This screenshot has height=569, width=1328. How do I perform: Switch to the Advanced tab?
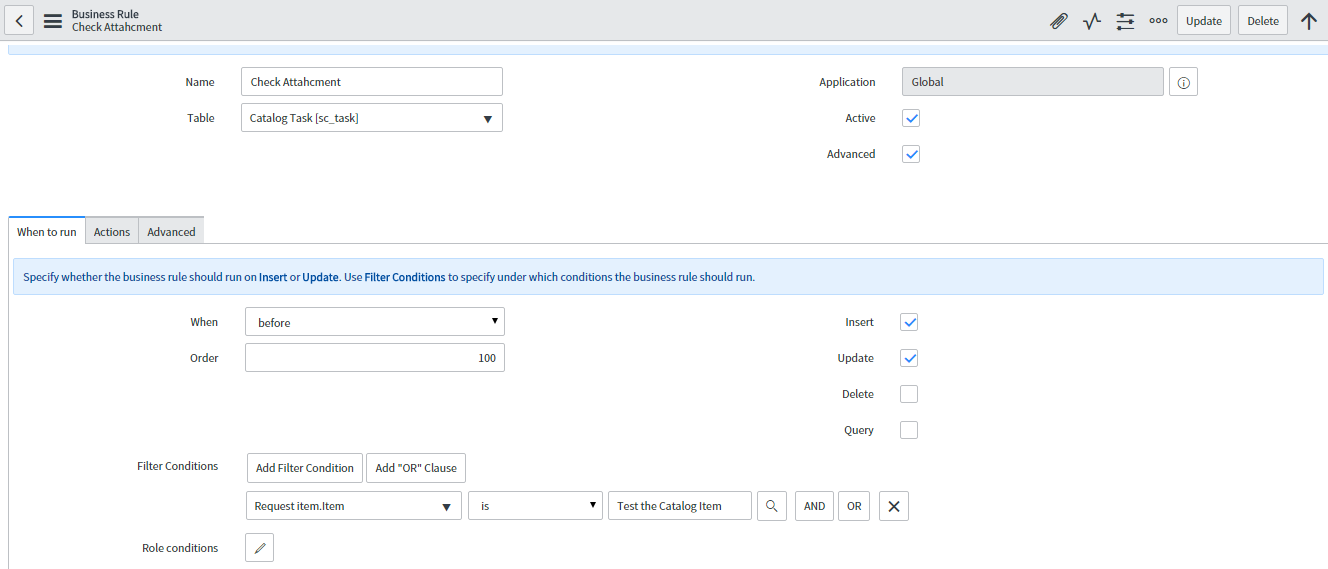(x=171, y=231)
